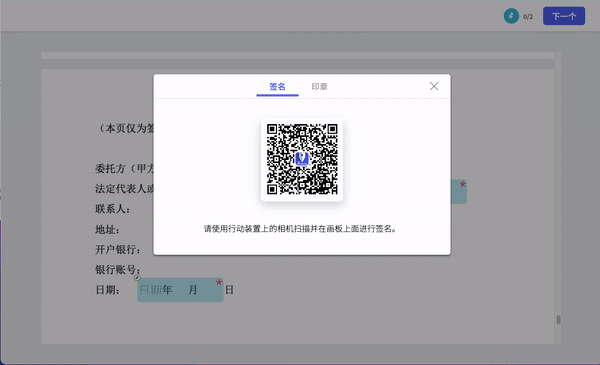600x365 pixels.
Task: Switch to the 印章 tab
Action: click(319, 86)
